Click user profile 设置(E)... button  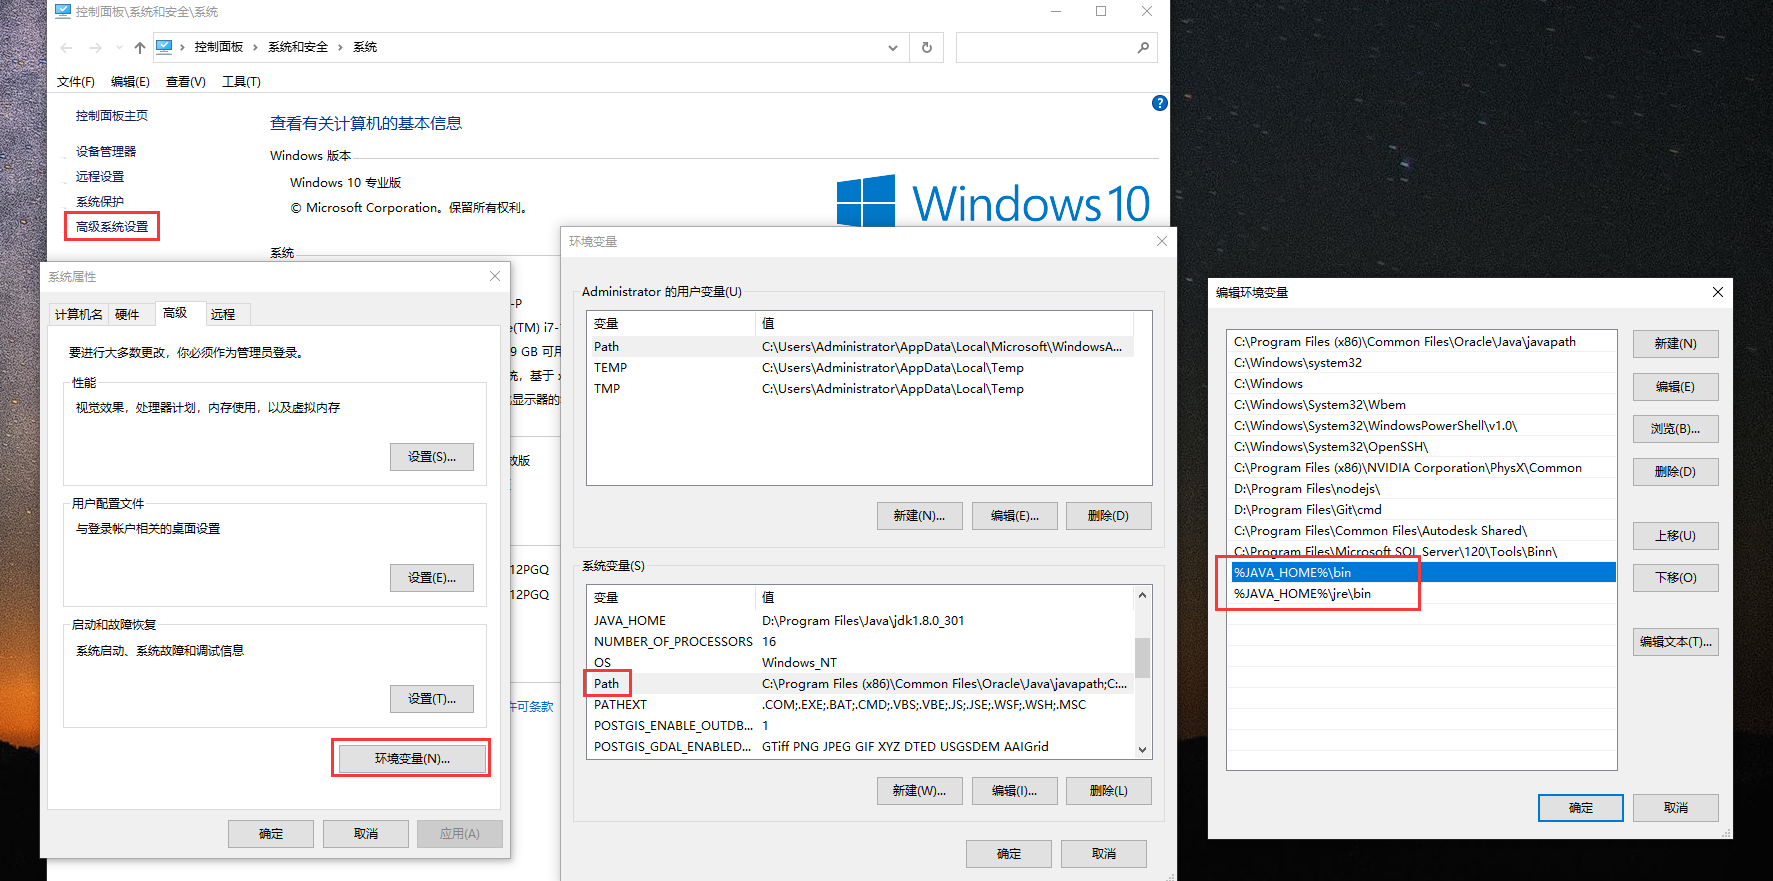point(432,578)
